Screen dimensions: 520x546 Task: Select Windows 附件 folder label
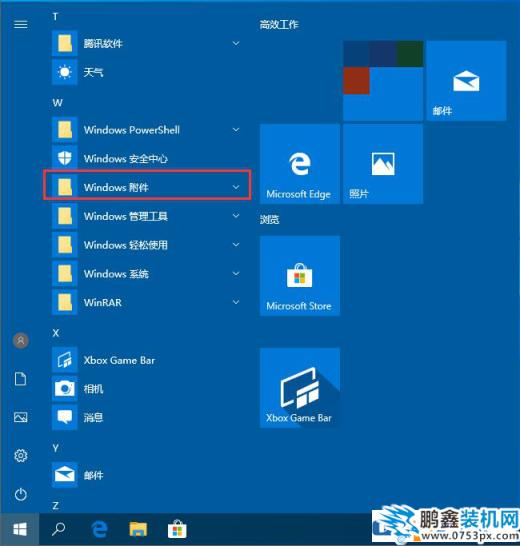116,187
